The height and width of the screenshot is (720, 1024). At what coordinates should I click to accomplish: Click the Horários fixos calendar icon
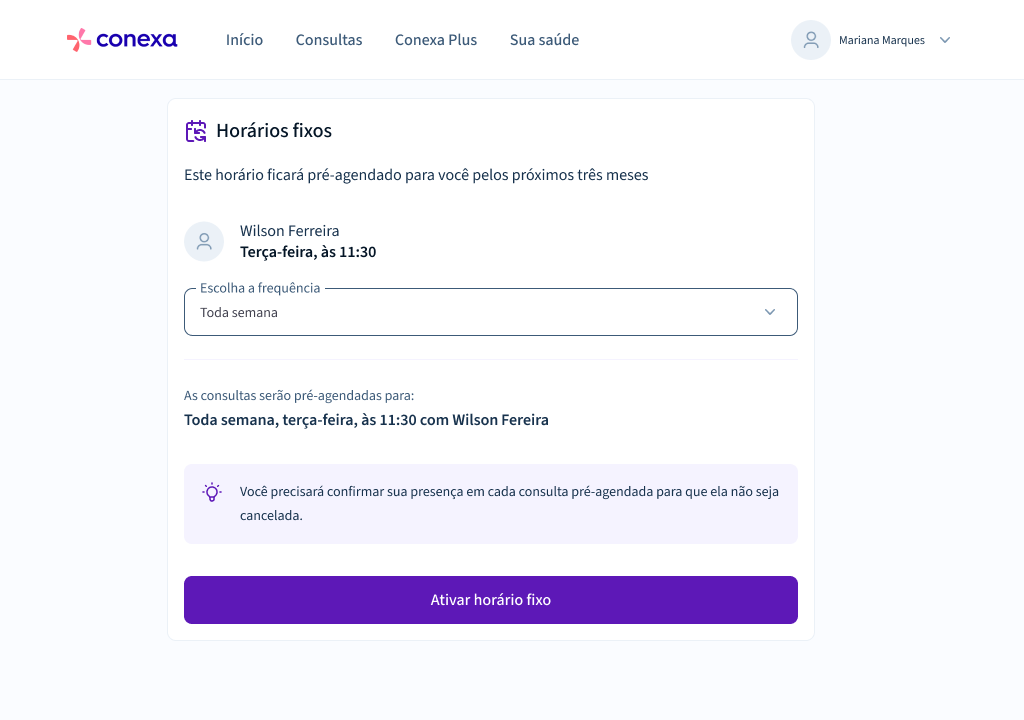tap(196, 131)
